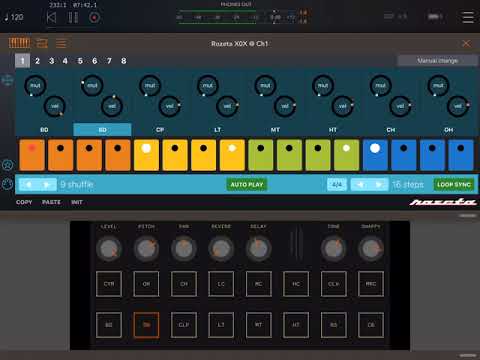Select pattern 7

[109, 61]
